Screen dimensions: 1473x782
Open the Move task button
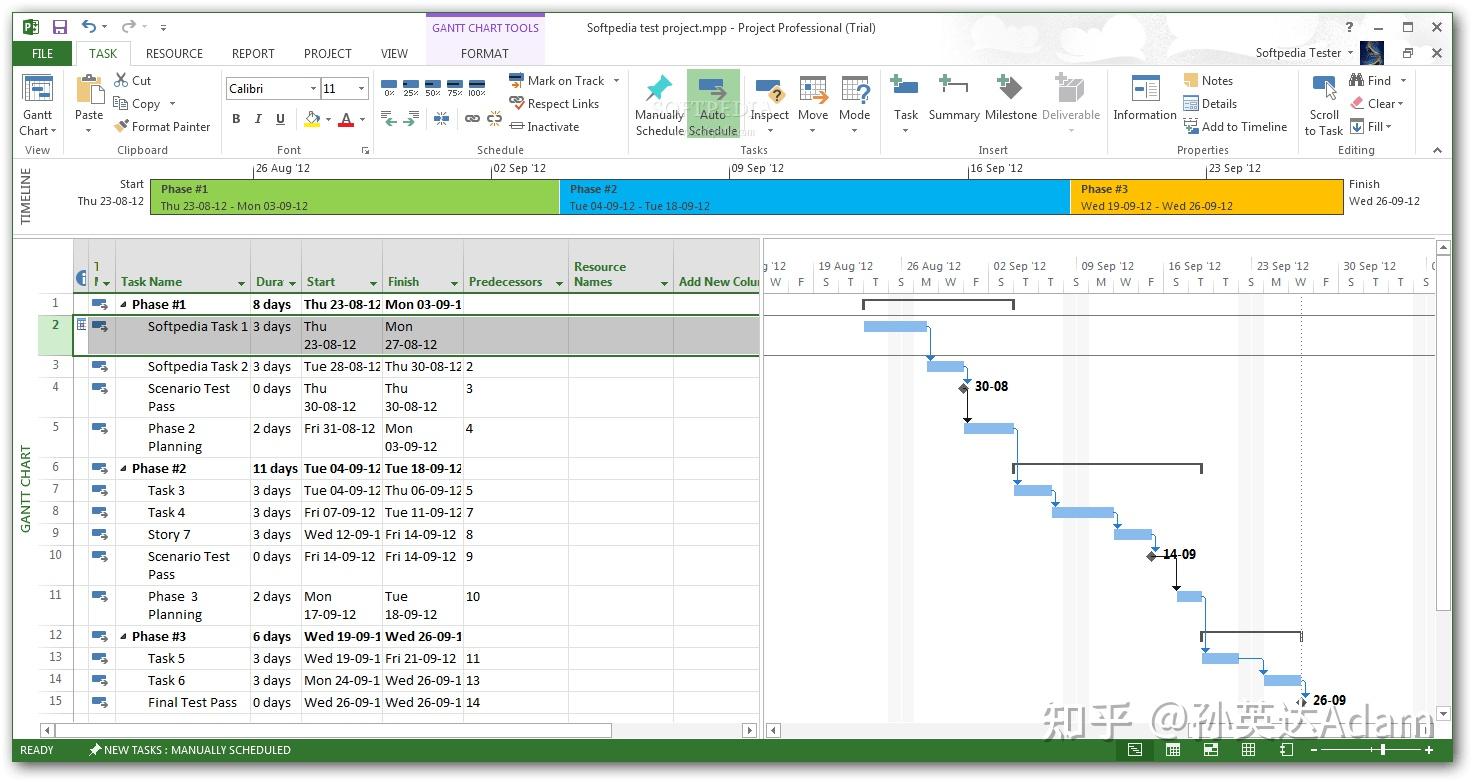813,104
